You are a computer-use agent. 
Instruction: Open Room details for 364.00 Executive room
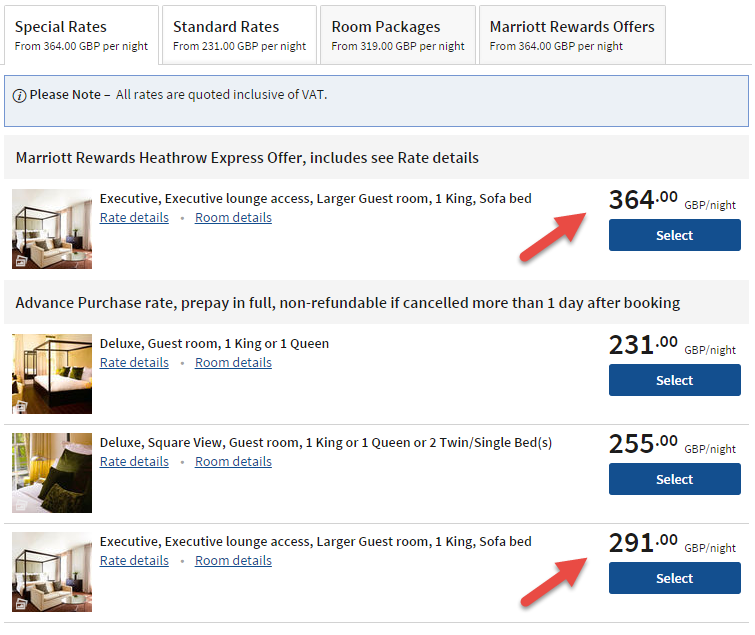[x=234, y=218]
